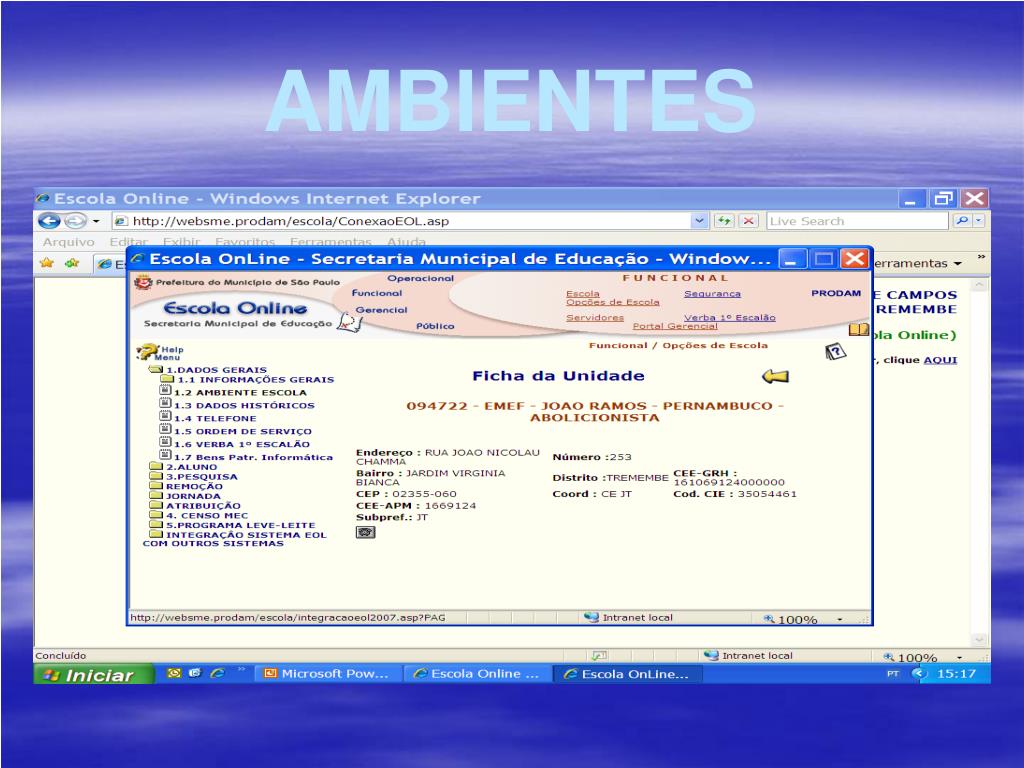Open the 1.6 Verba 1º Escalão page icon
Image resolution: width=1024 pixels, height=768 pixels.
click(165, 442)
